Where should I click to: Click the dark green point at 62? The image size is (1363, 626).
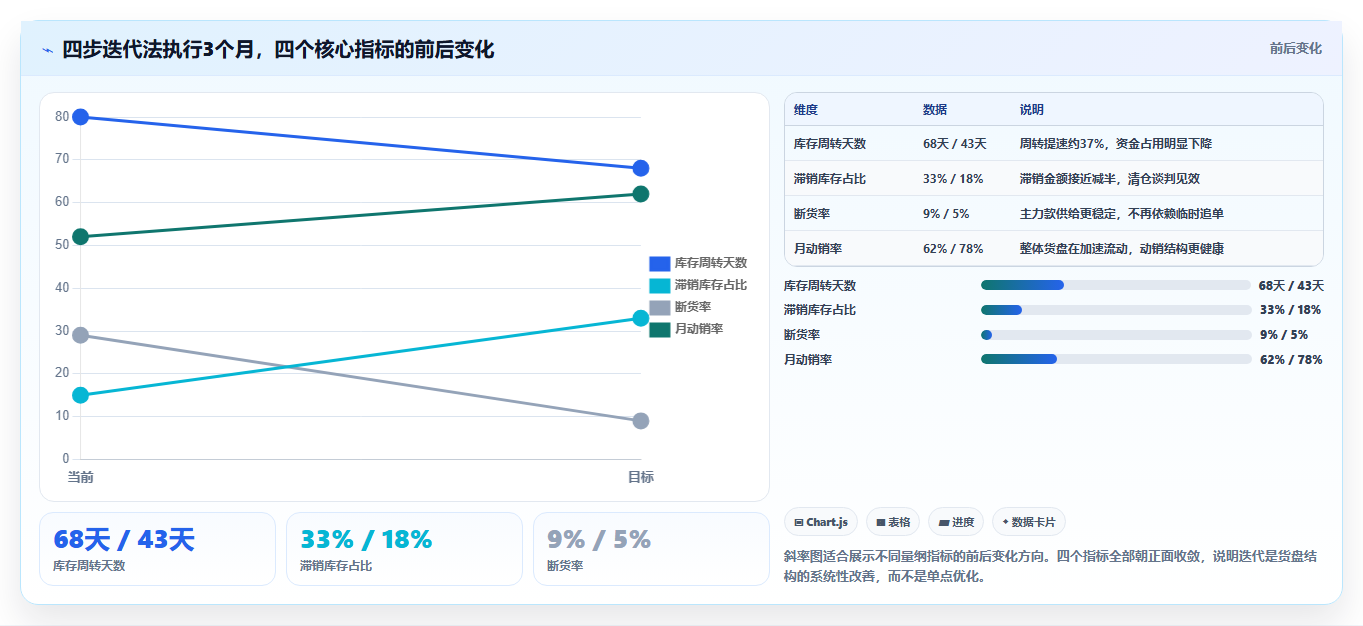(641, 194)
